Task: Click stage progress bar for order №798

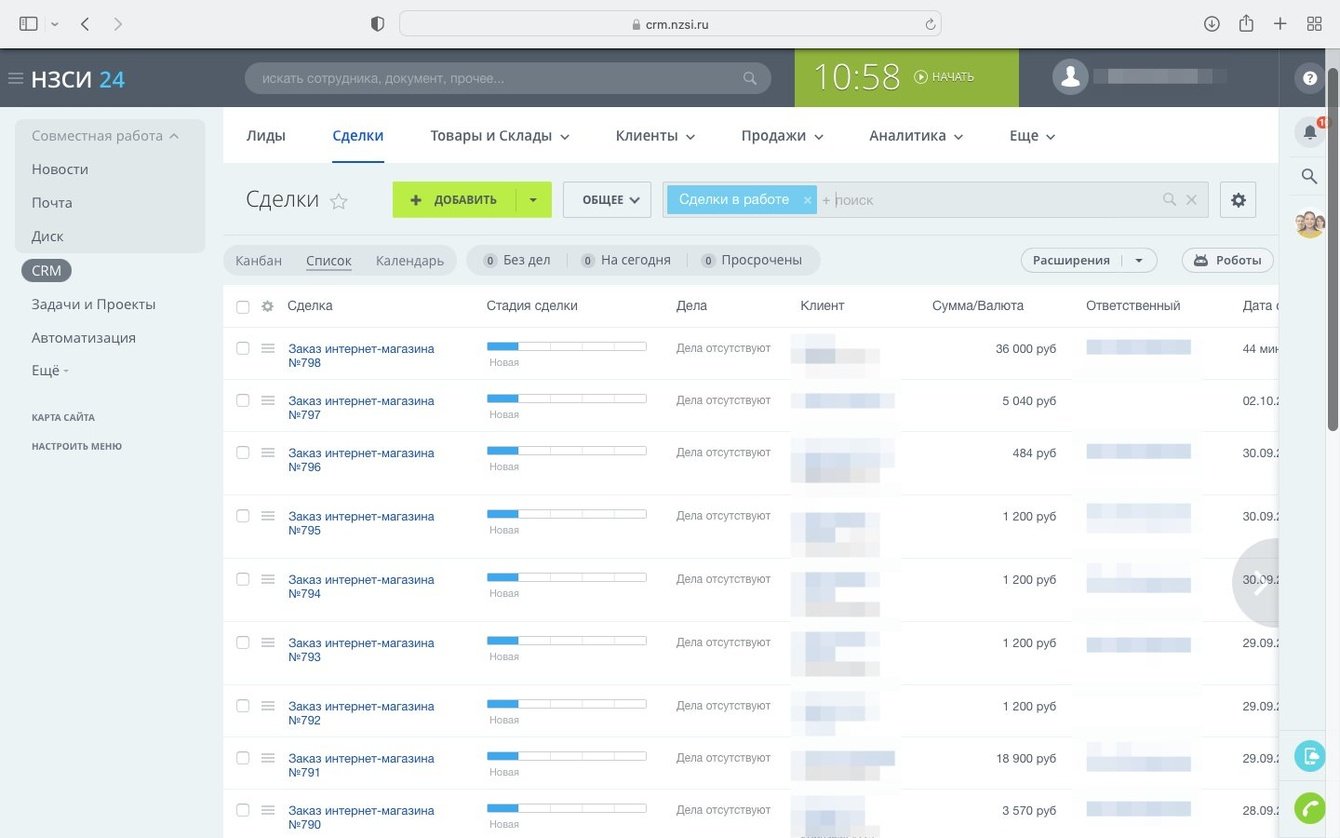Action: click(x=567, y=346)
